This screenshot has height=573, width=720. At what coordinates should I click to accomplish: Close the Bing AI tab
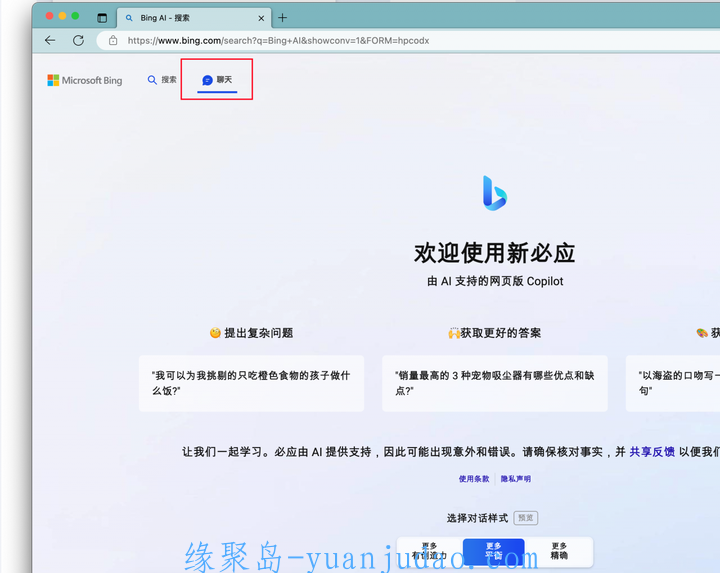click(x=261, y=18)
